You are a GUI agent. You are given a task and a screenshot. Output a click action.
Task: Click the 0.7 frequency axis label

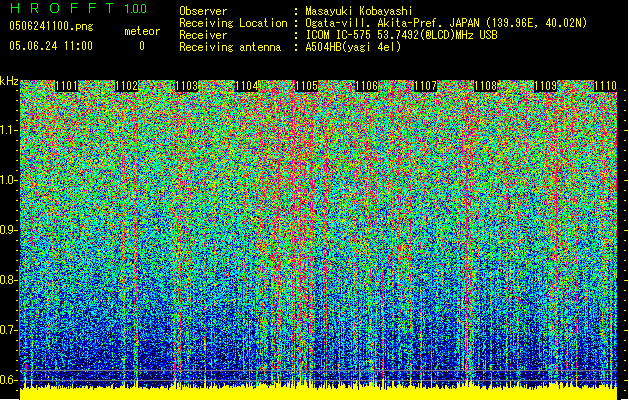point(9,330)
